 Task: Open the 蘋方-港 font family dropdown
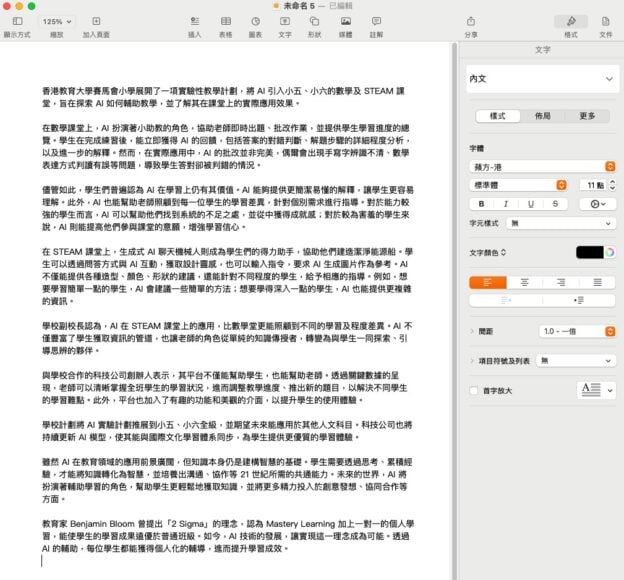click(x=542, y=166)
